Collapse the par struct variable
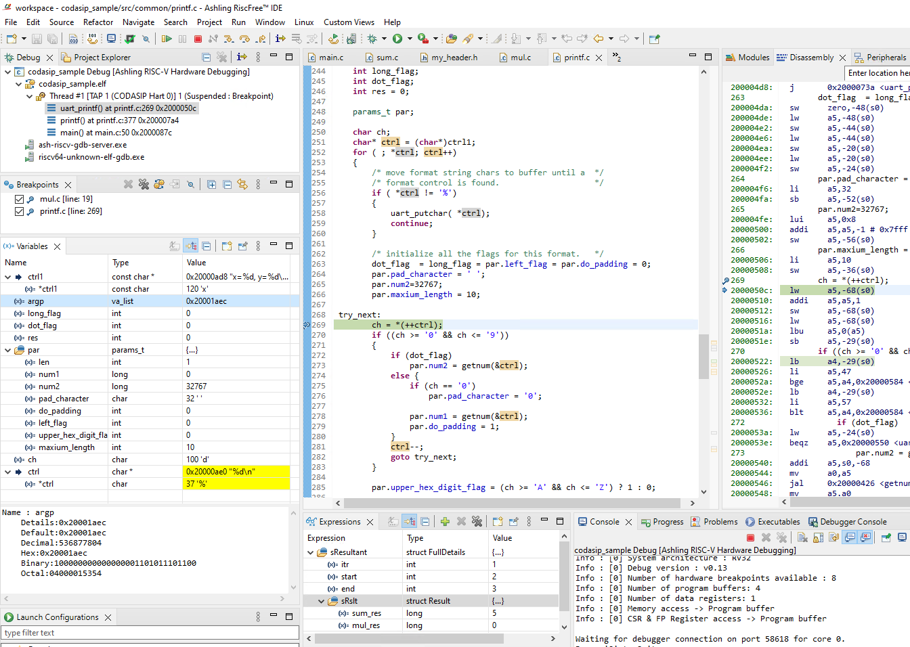 [x=8, y=350]
